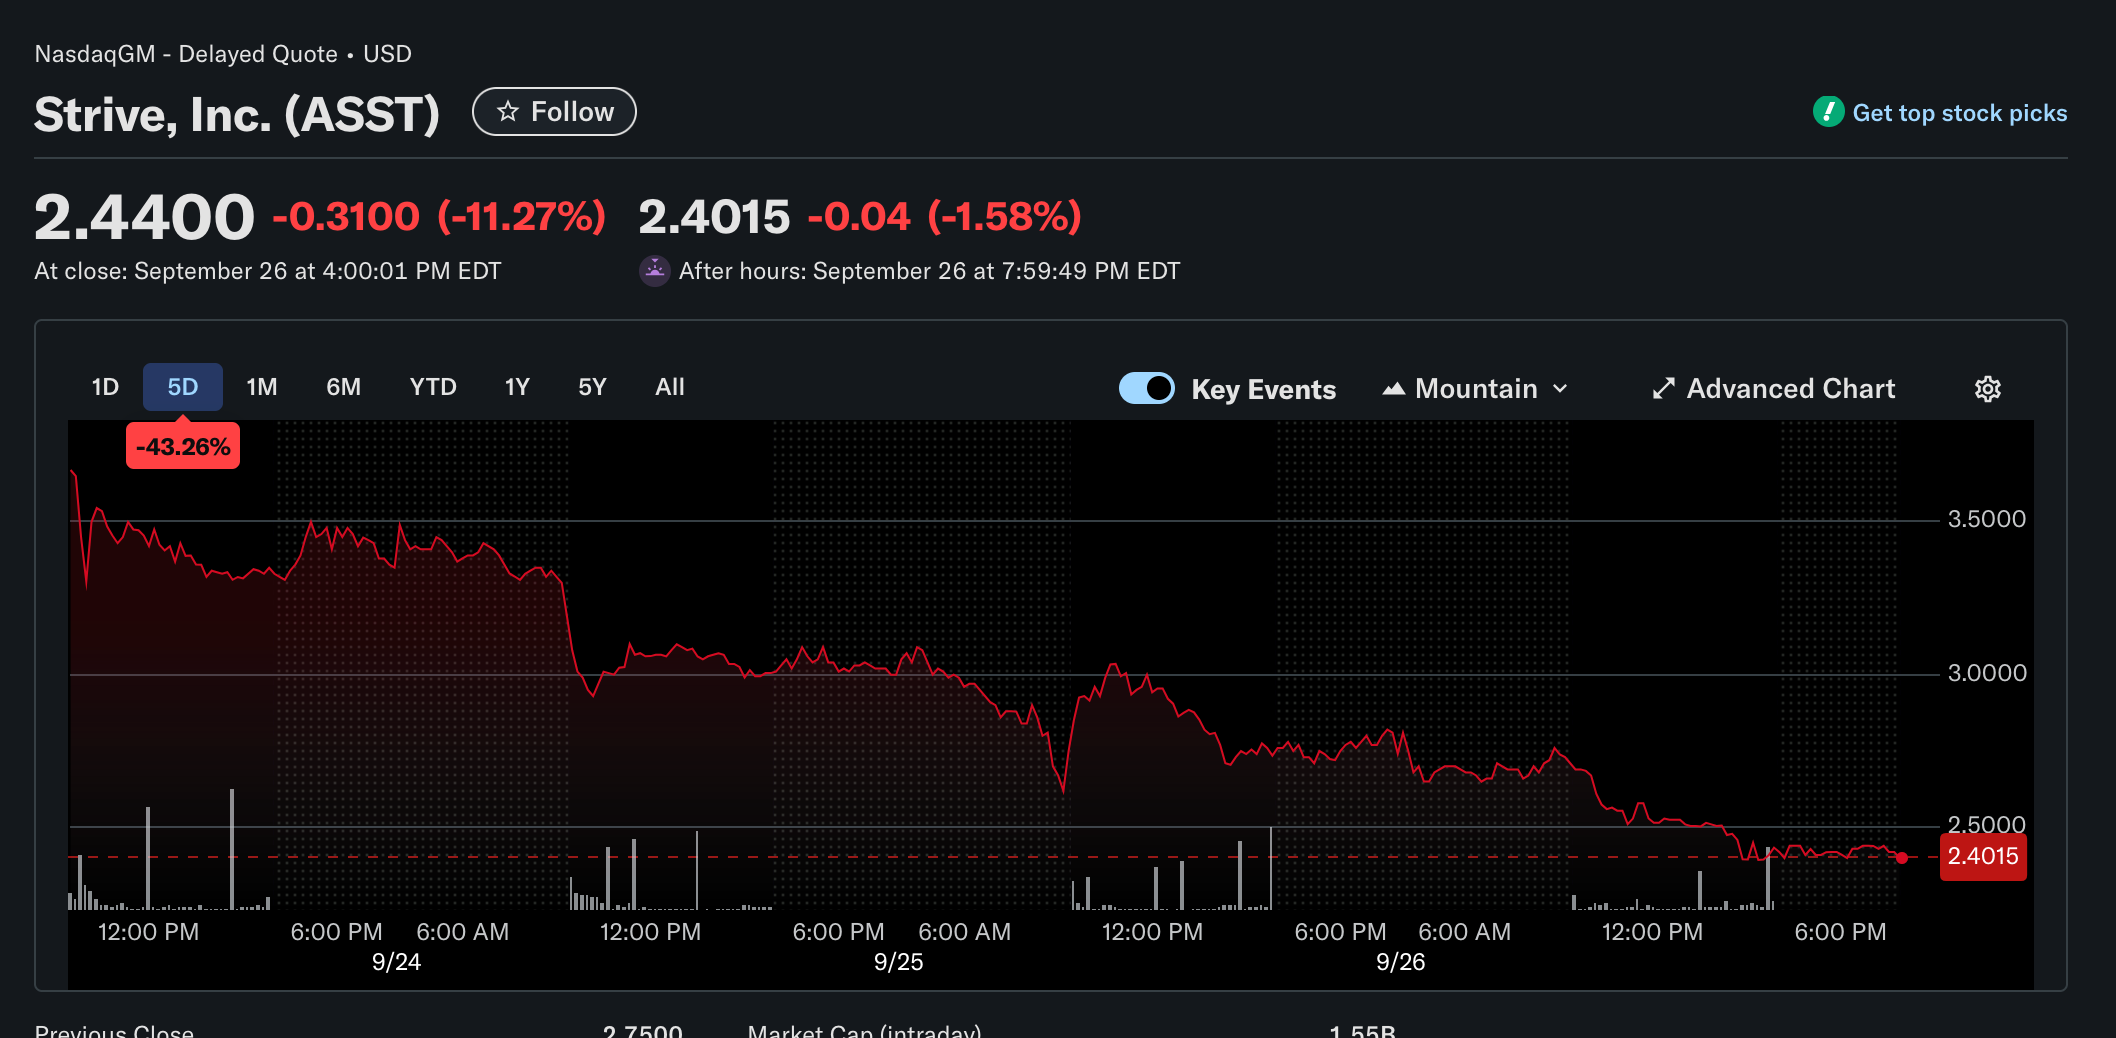Show the YTD chart range

point(433,387)
